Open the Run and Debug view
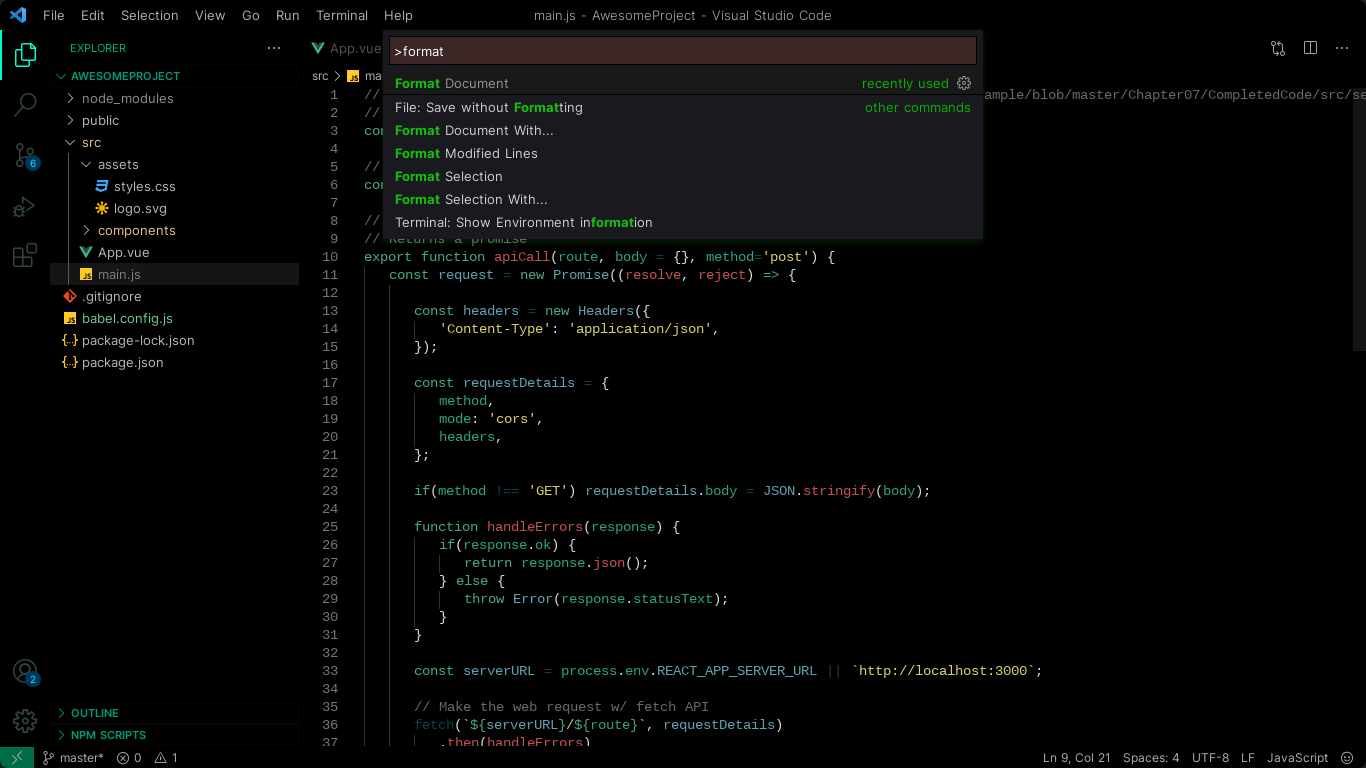 [x=25, y=206]
